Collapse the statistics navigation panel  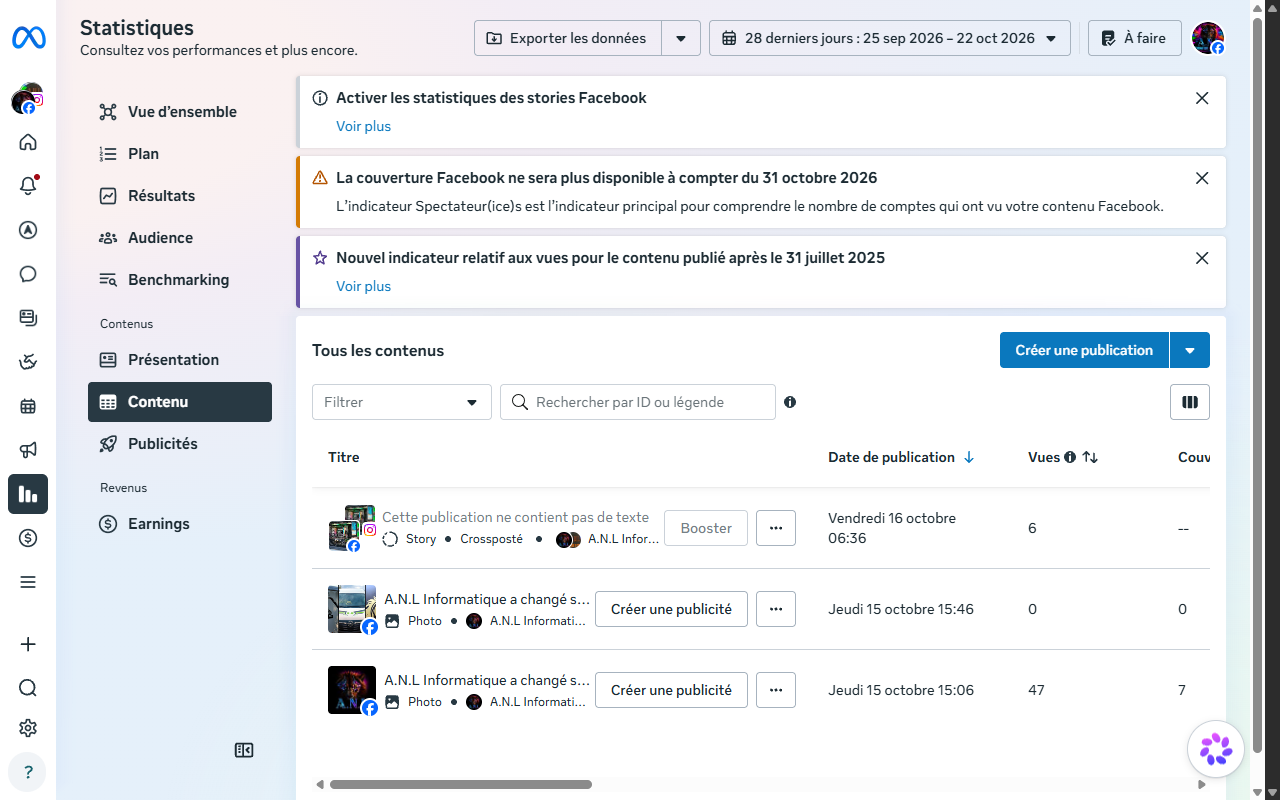tap(244, 750)
